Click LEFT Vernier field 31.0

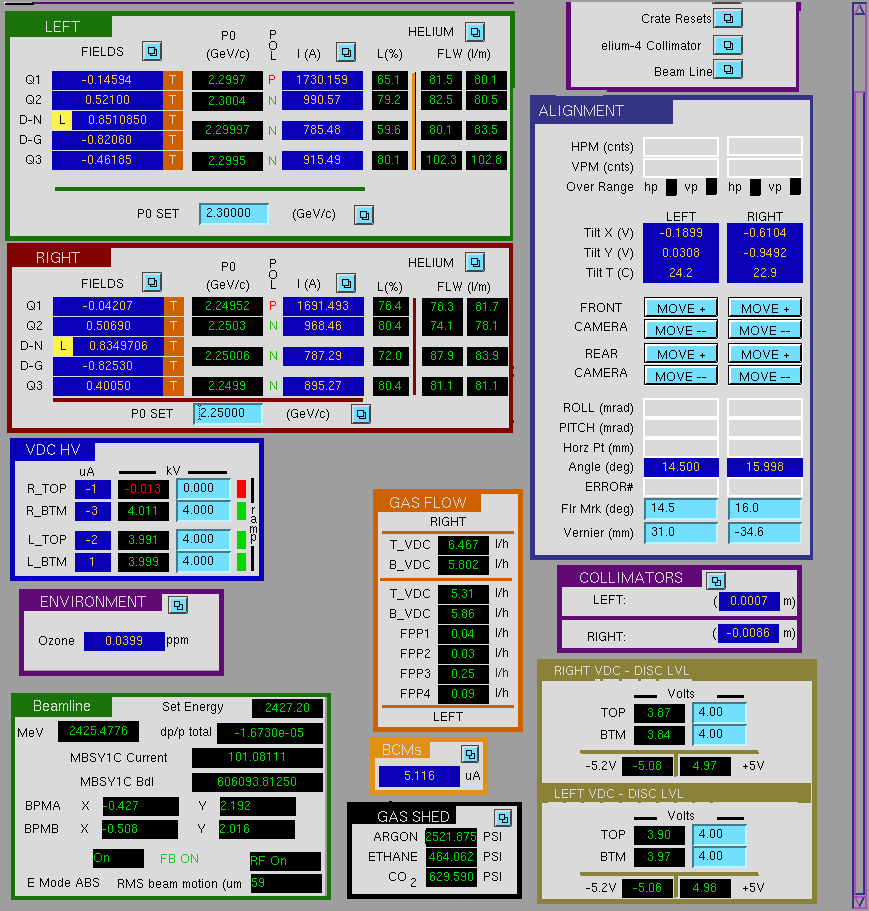(x=681, y=533)
